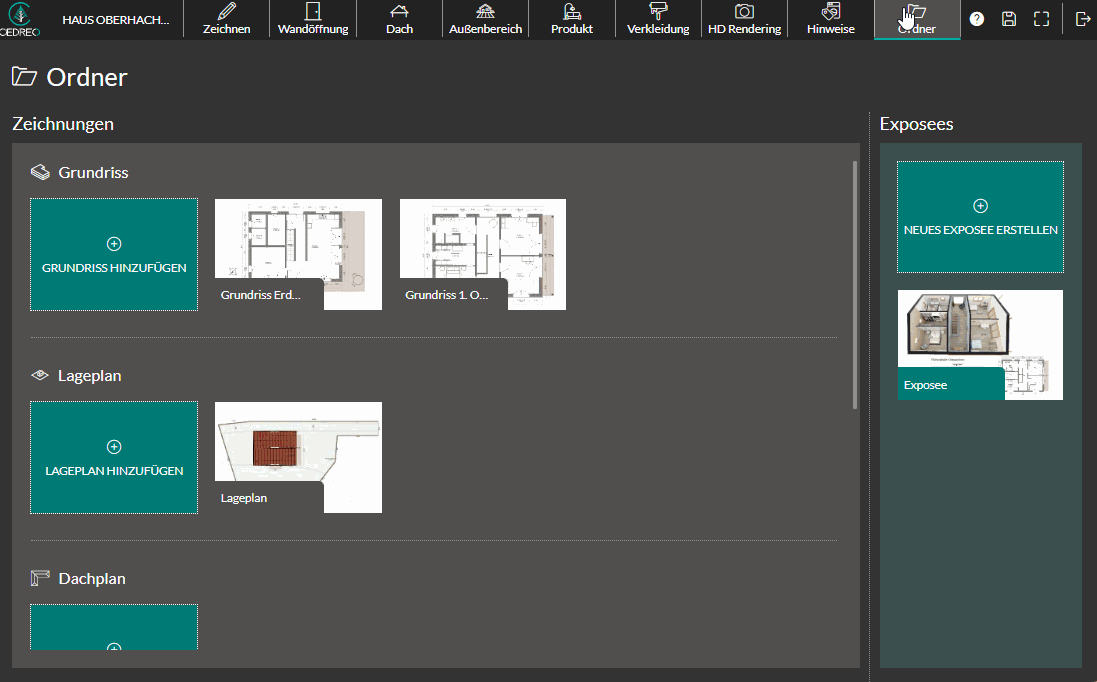
Task: Open the Grundriss 1. OG thumbnail
Action: (x=483, y=253)
